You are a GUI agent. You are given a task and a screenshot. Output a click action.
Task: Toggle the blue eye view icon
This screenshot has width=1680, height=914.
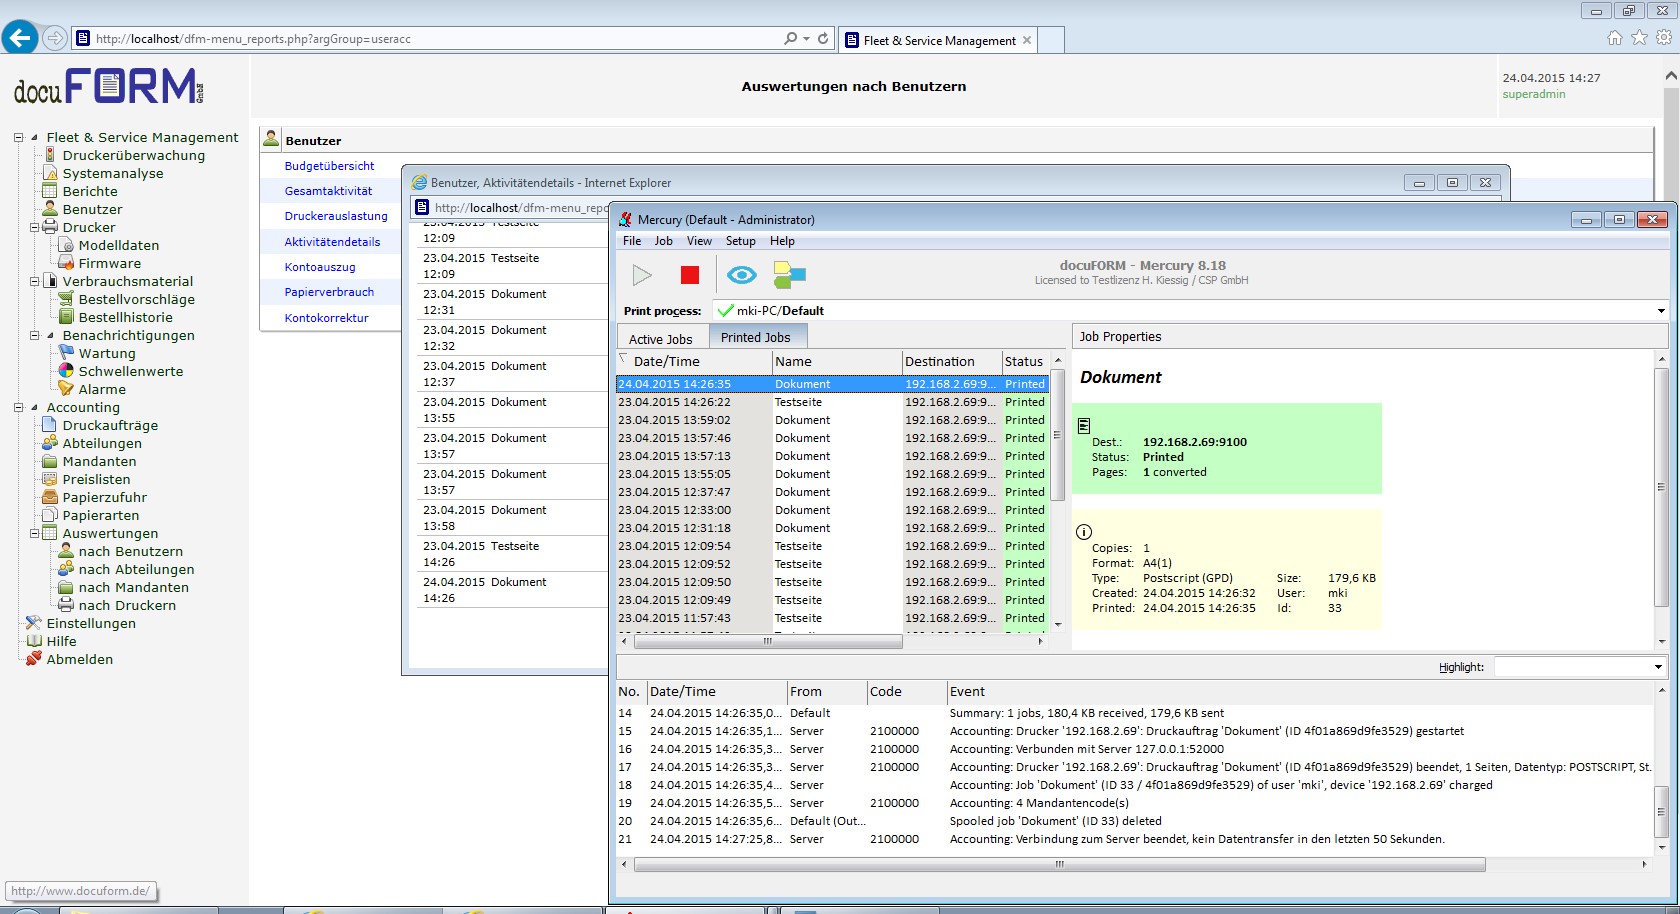point(741,275)
